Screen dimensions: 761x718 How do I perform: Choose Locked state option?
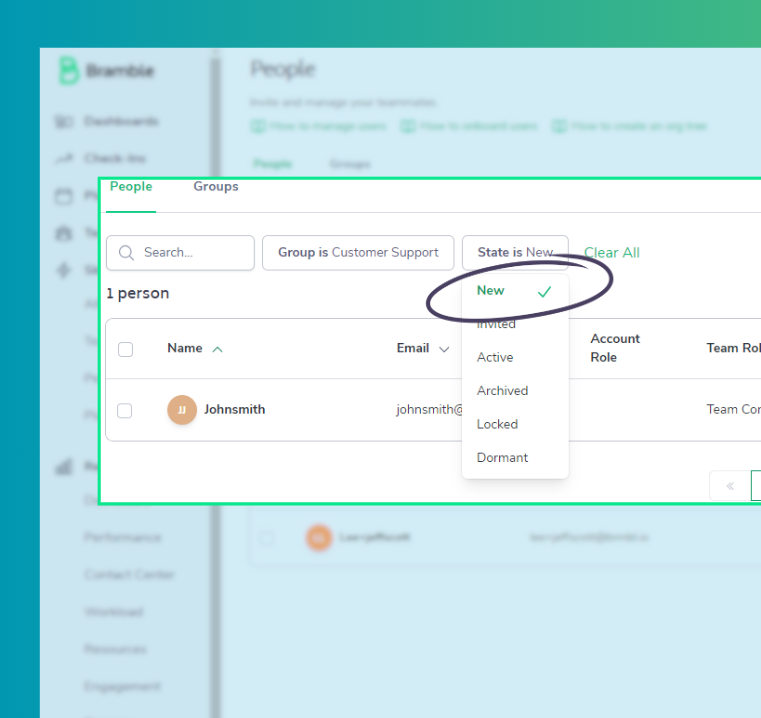497,424
